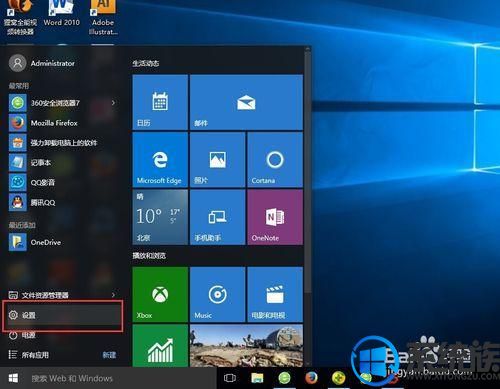Image resolution: width=500 pixels, height=389 pixels.
Task: Open the Music tile
Action: click(218, 294)
